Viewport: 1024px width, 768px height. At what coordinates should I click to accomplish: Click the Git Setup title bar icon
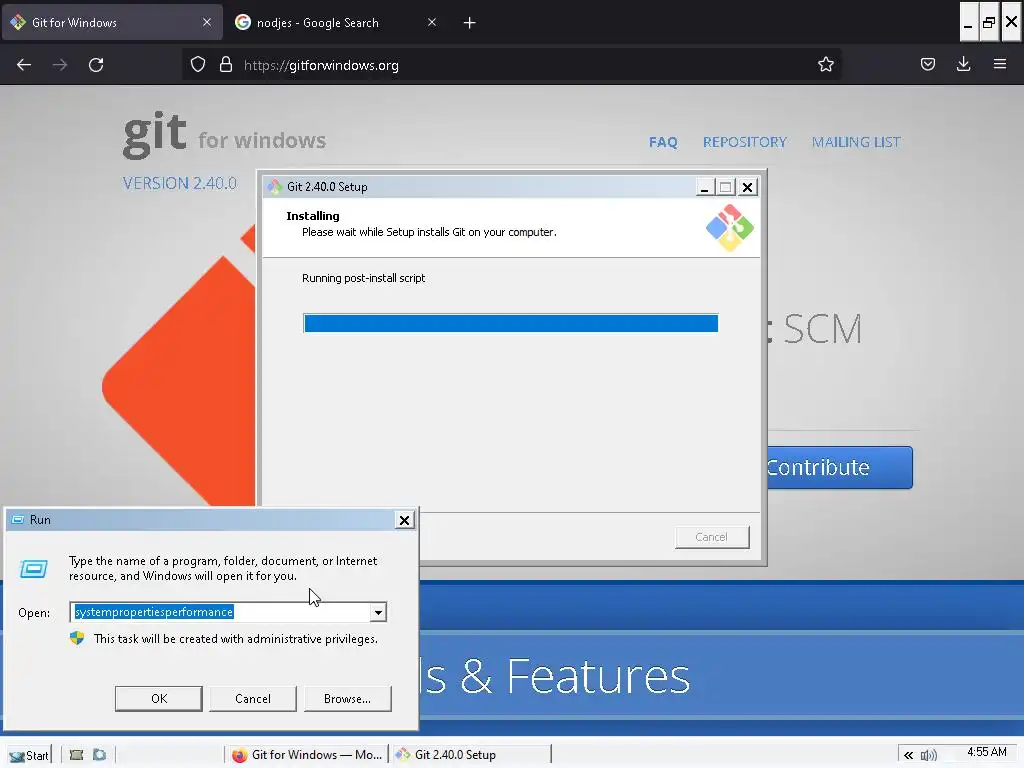pyautogui.click(x=275, y=187)
